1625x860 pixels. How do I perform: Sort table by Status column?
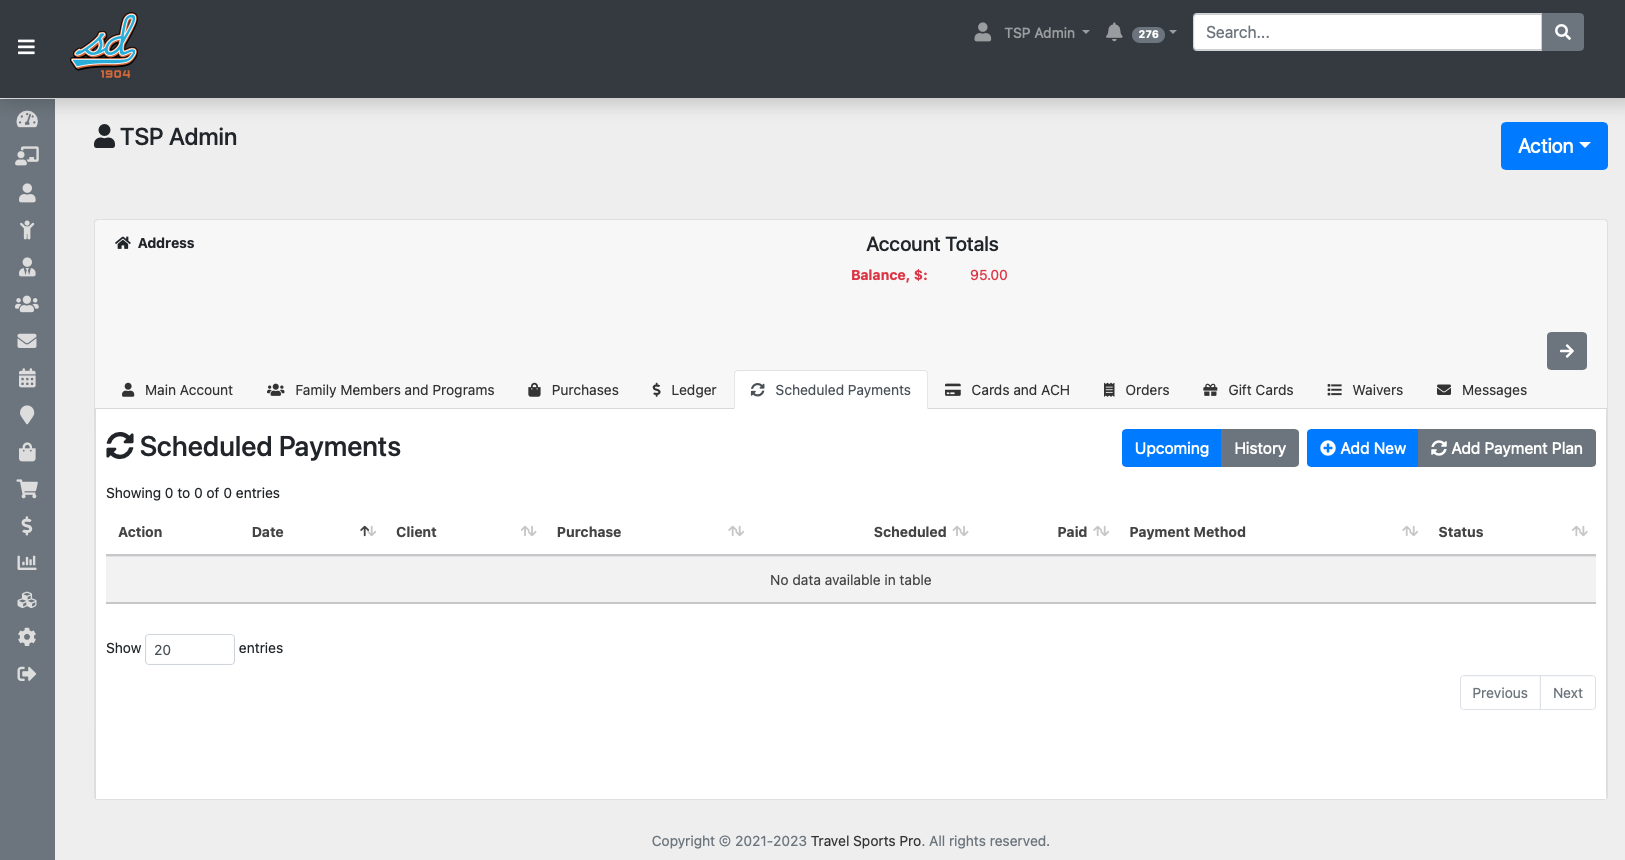click(1511, 532)
